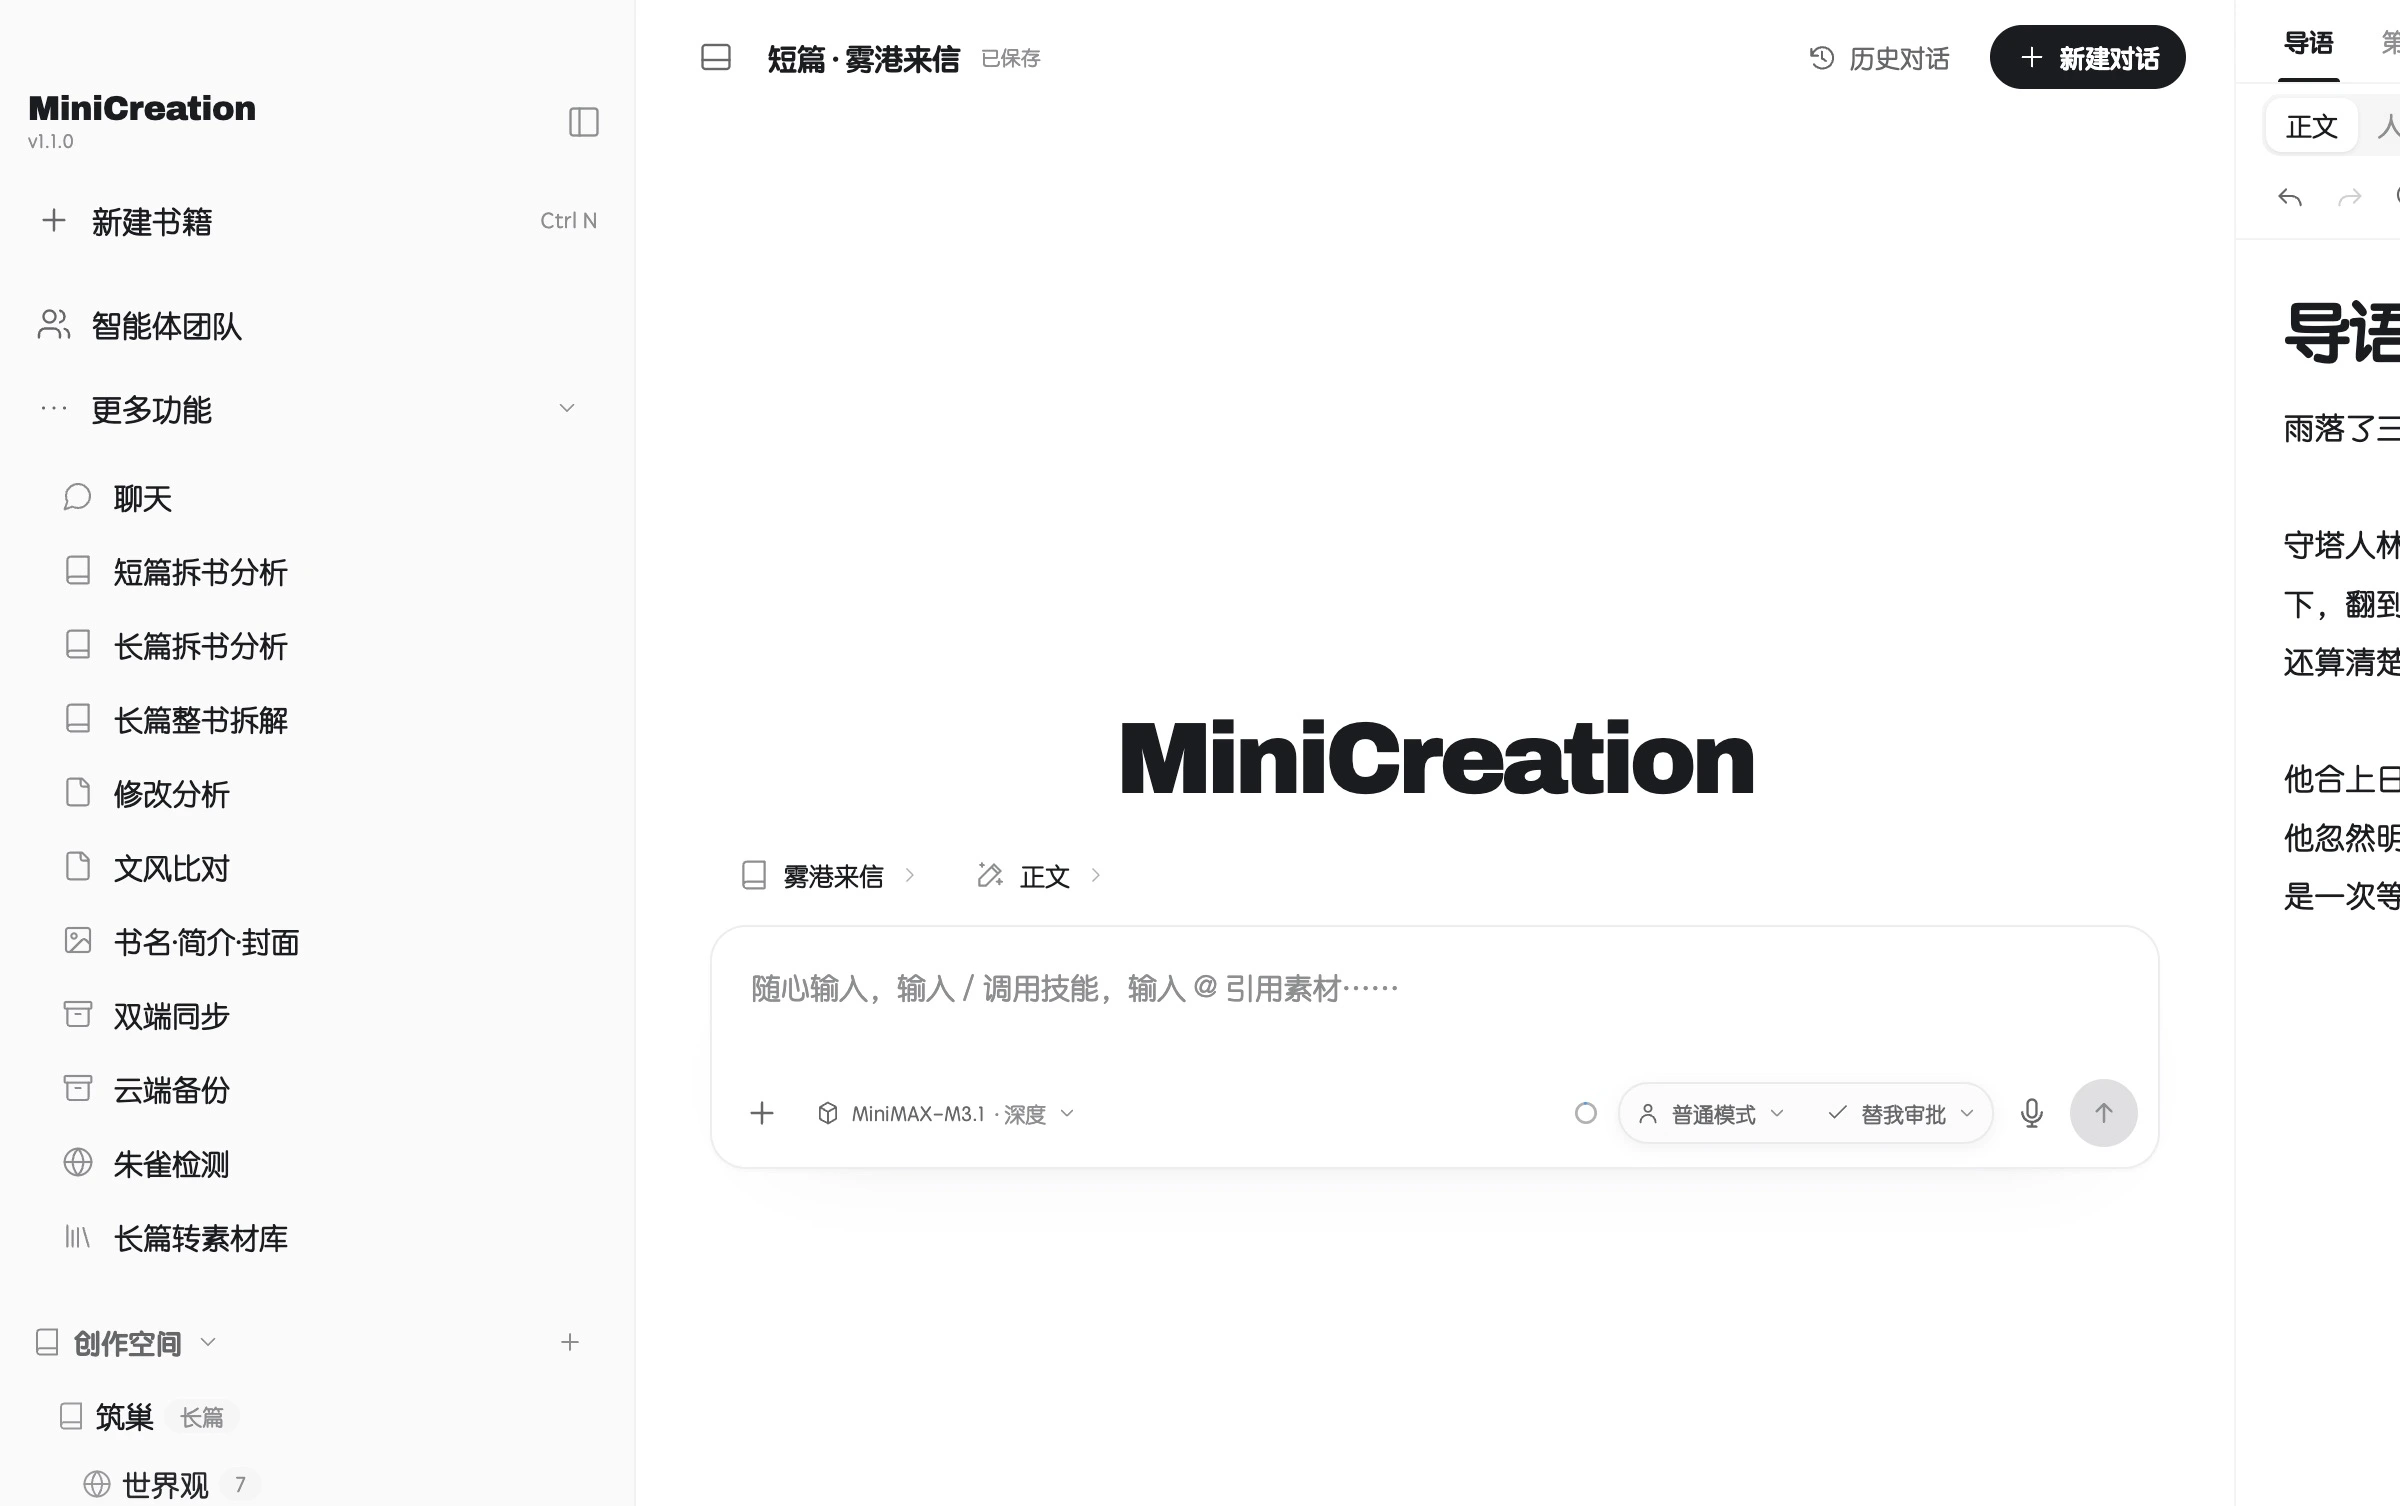Click the history clock icon
The image size is (2400, 1506).
(x=1822, y=58)
